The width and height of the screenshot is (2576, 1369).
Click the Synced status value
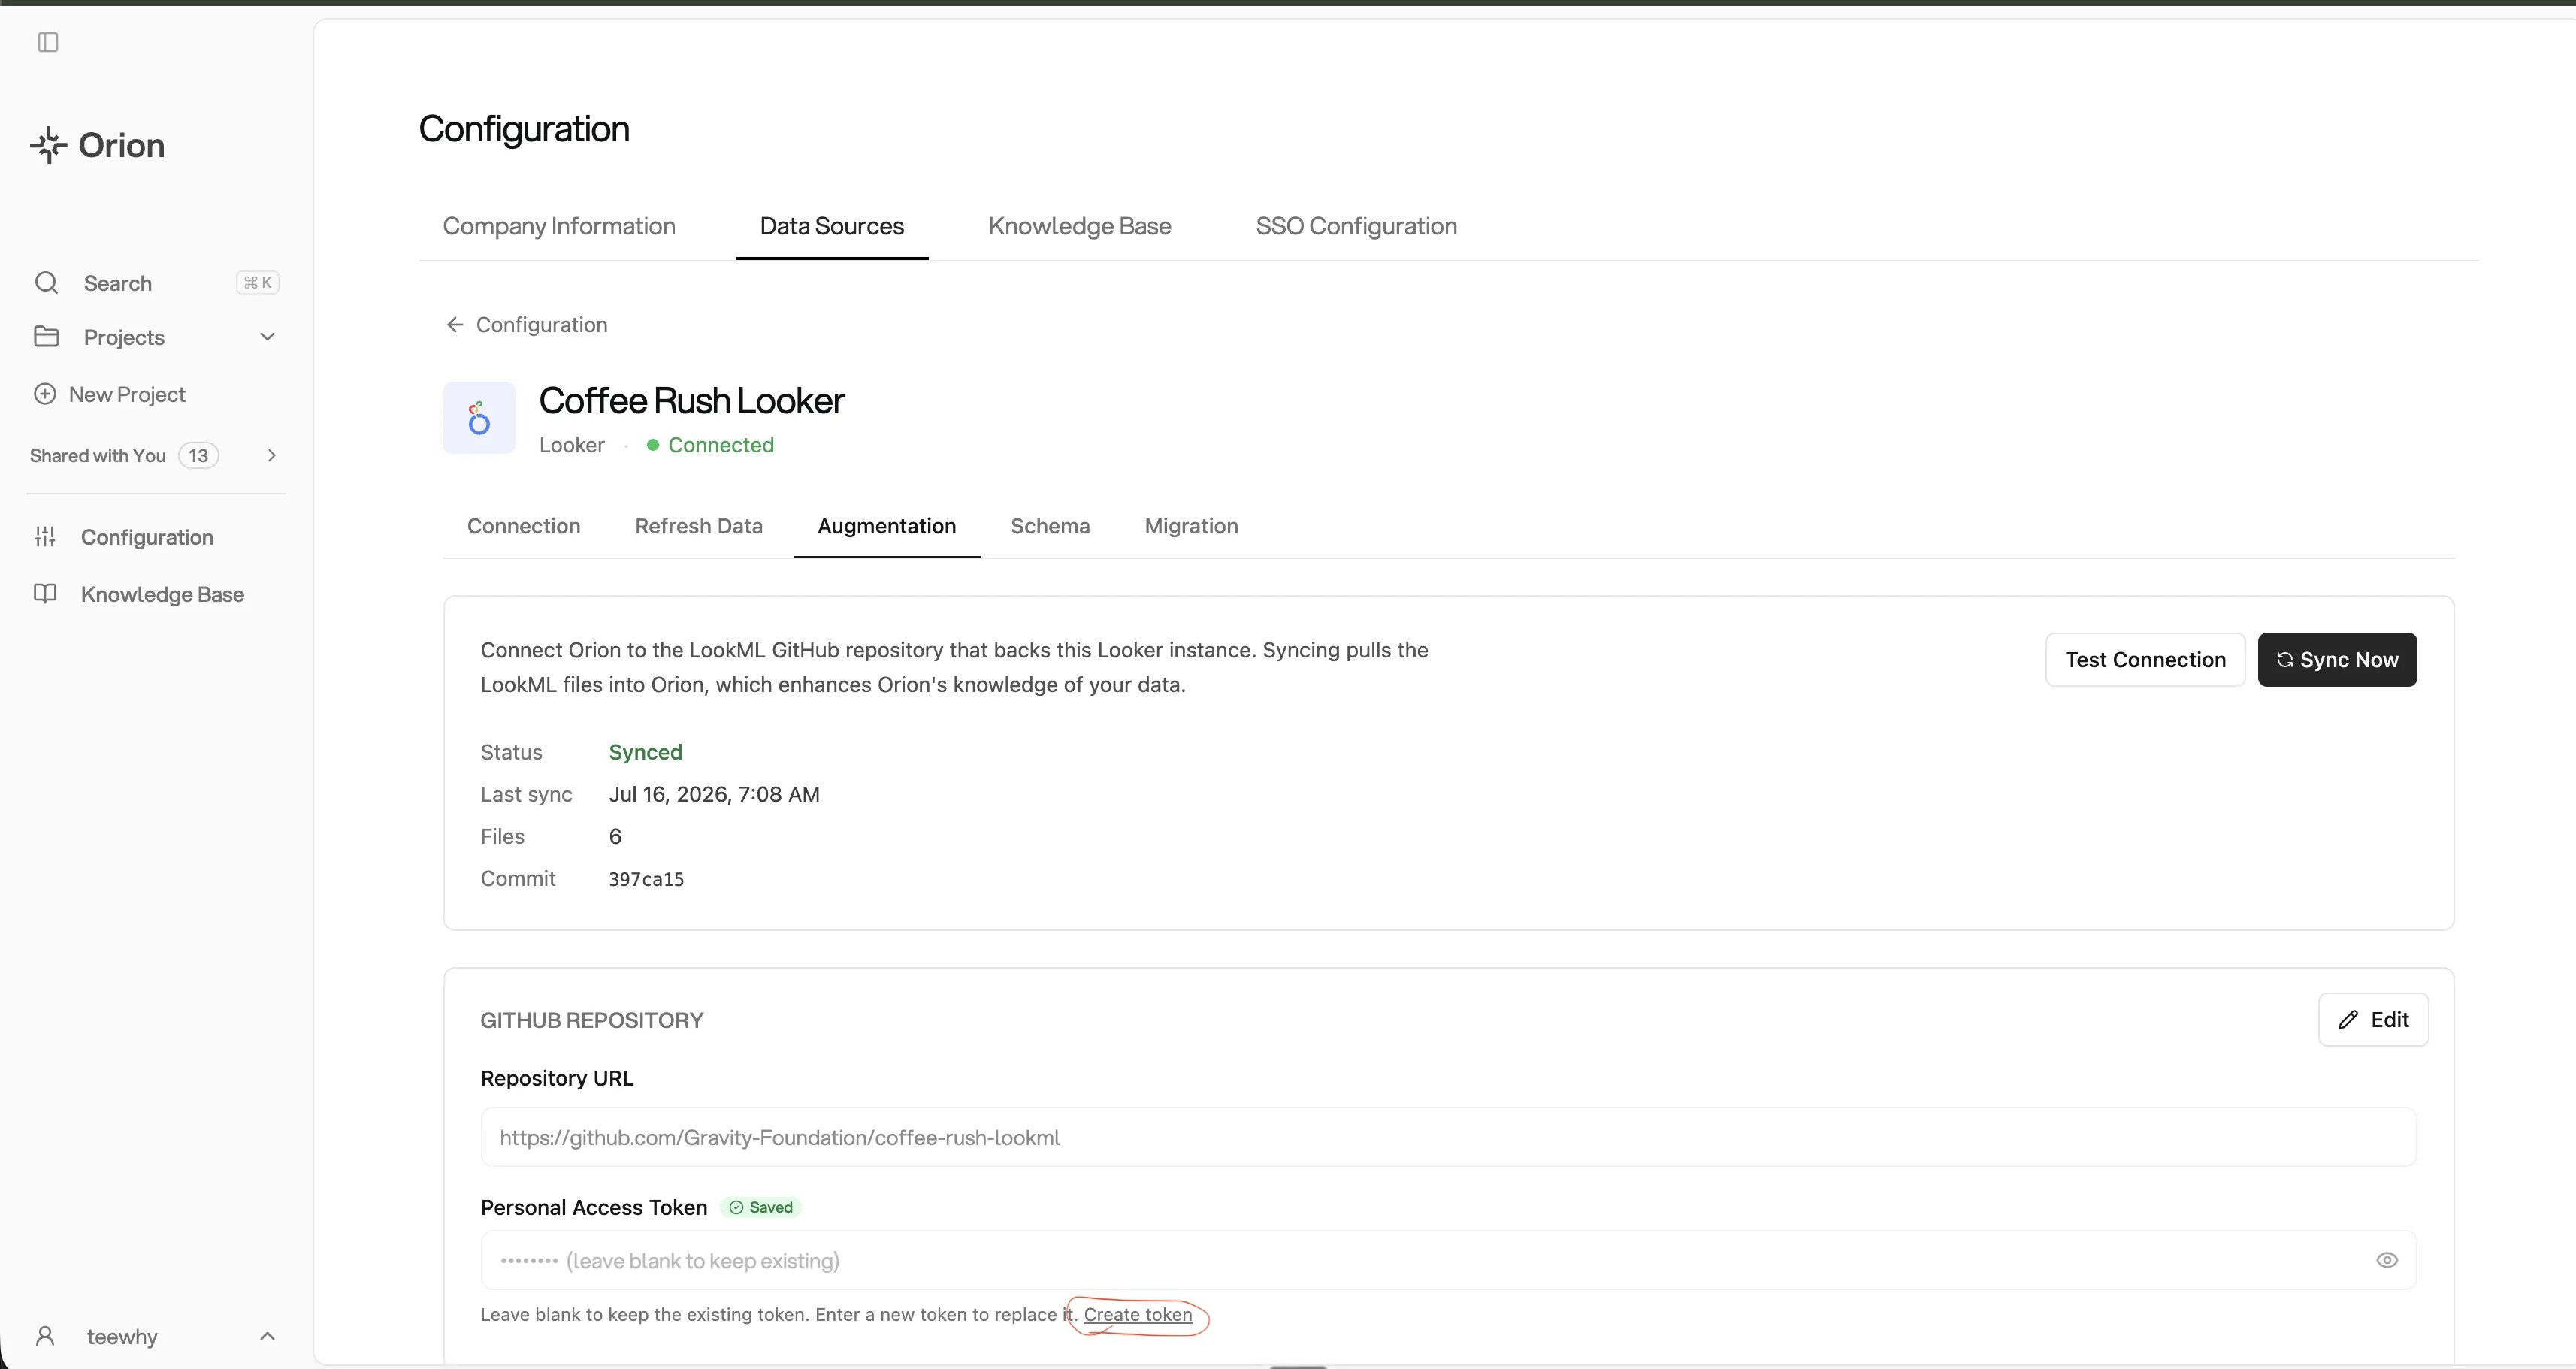(645, 752)
